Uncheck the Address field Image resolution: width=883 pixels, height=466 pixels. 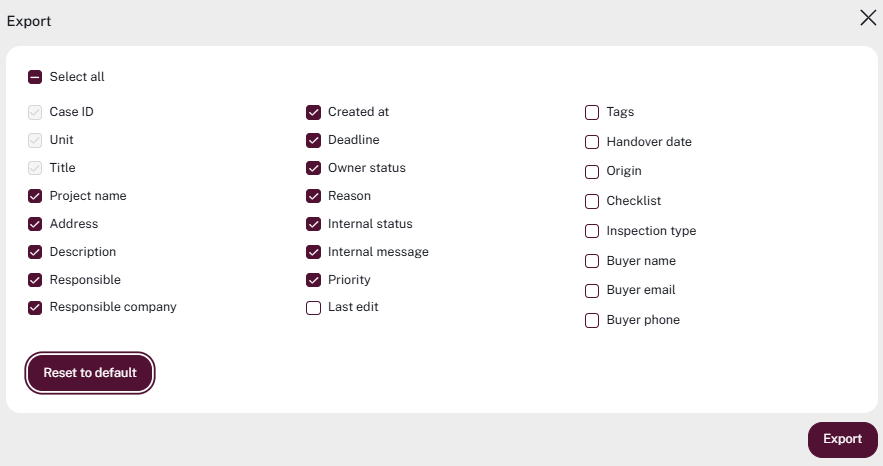tap(35, 224)
